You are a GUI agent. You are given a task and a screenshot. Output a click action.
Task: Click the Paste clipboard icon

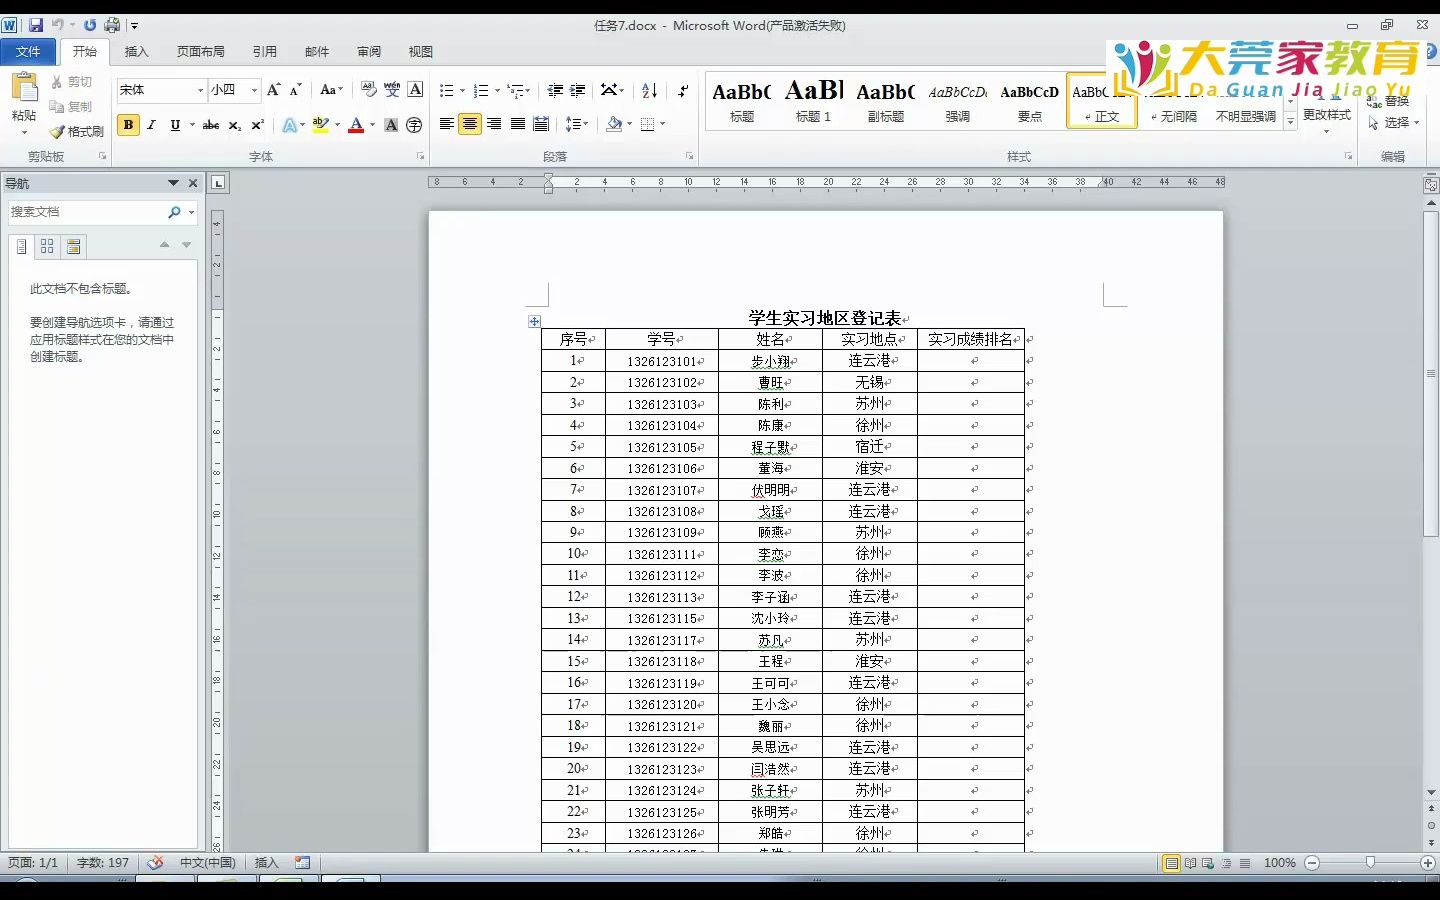24,88
